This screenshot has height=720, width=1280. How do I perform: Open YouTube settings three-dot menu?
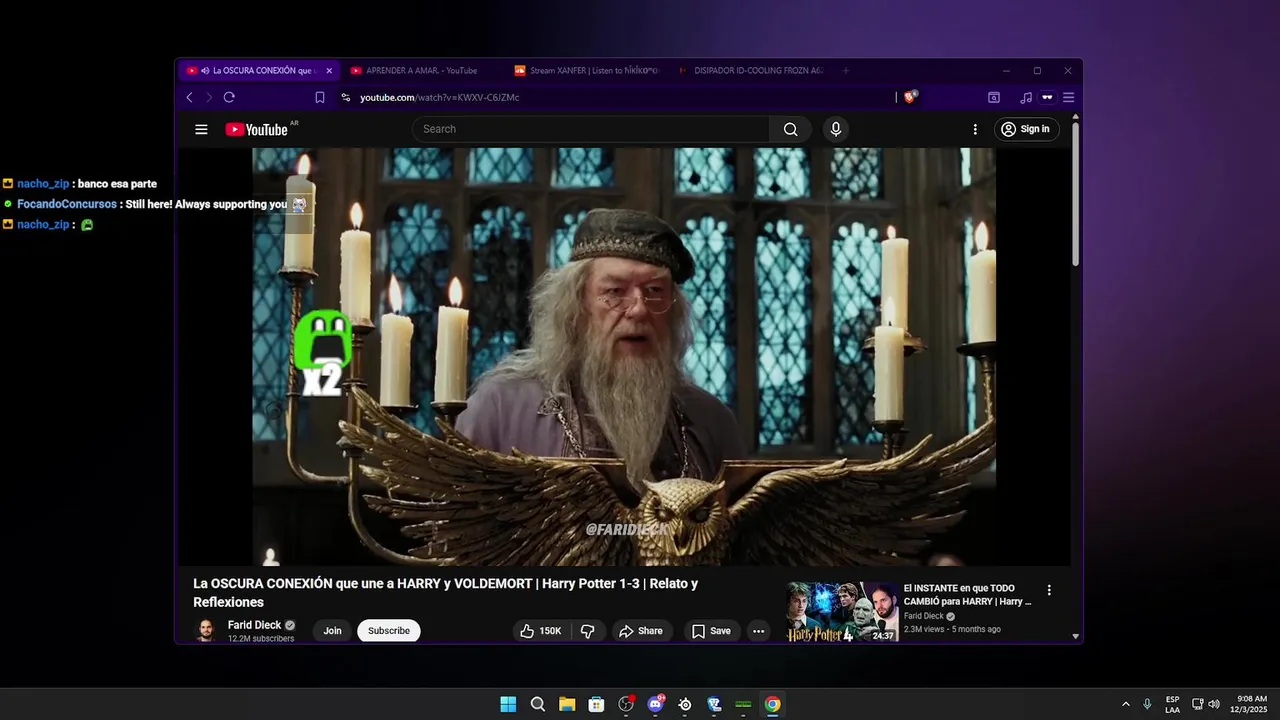[975, 129]
